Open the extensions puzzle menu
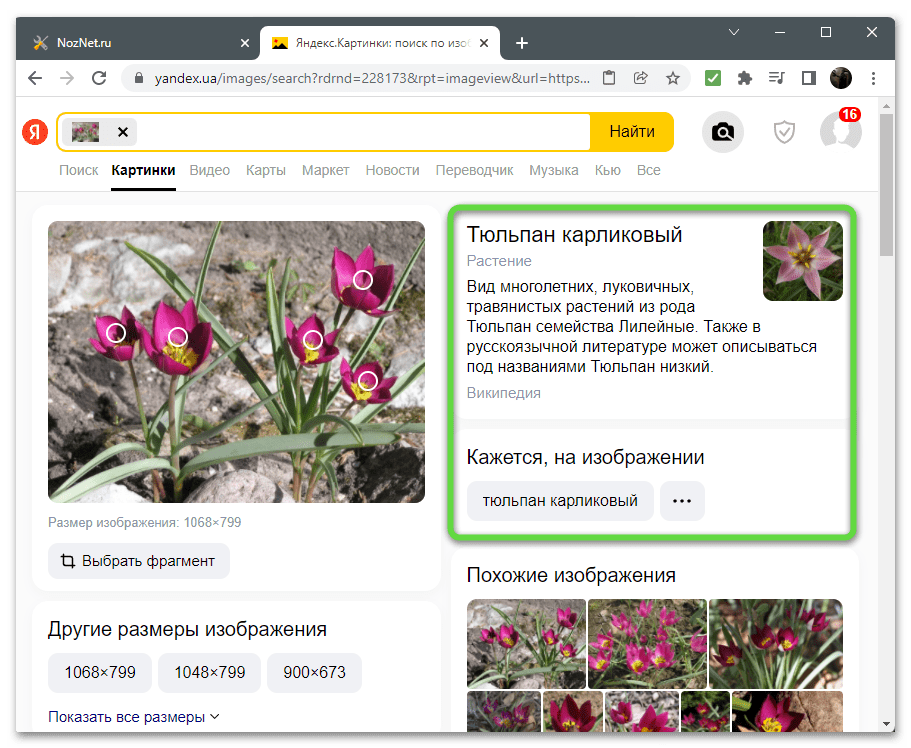Image resolution: width=911 pixels, height=748 pixels. pos(745,78)
